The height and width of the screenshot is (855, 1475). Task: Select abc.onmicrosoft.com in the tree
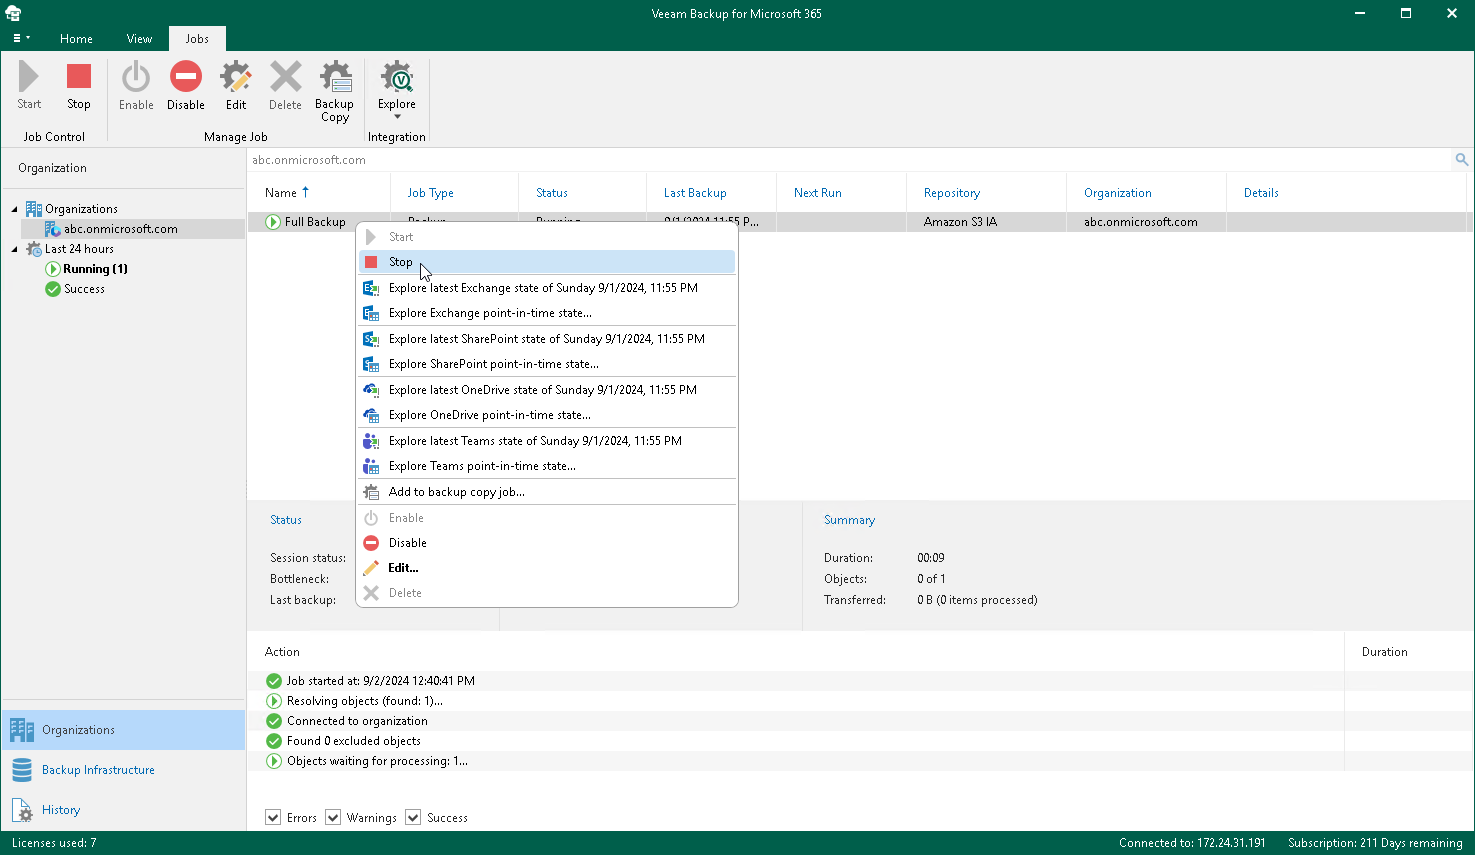[x=121, y=229]
